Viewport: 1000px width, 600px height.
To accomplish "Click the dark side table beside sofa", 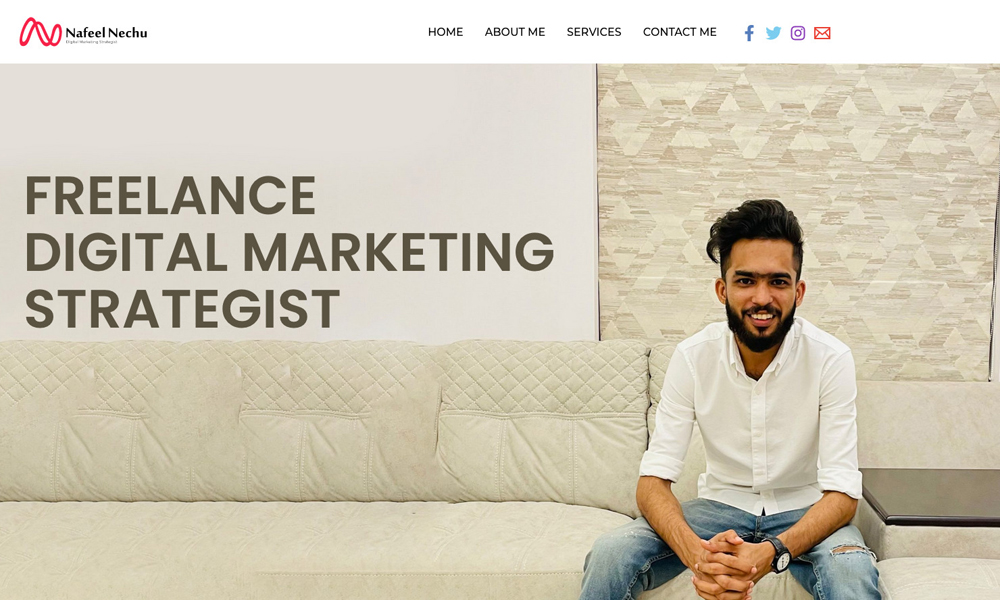I will point(930,497).
